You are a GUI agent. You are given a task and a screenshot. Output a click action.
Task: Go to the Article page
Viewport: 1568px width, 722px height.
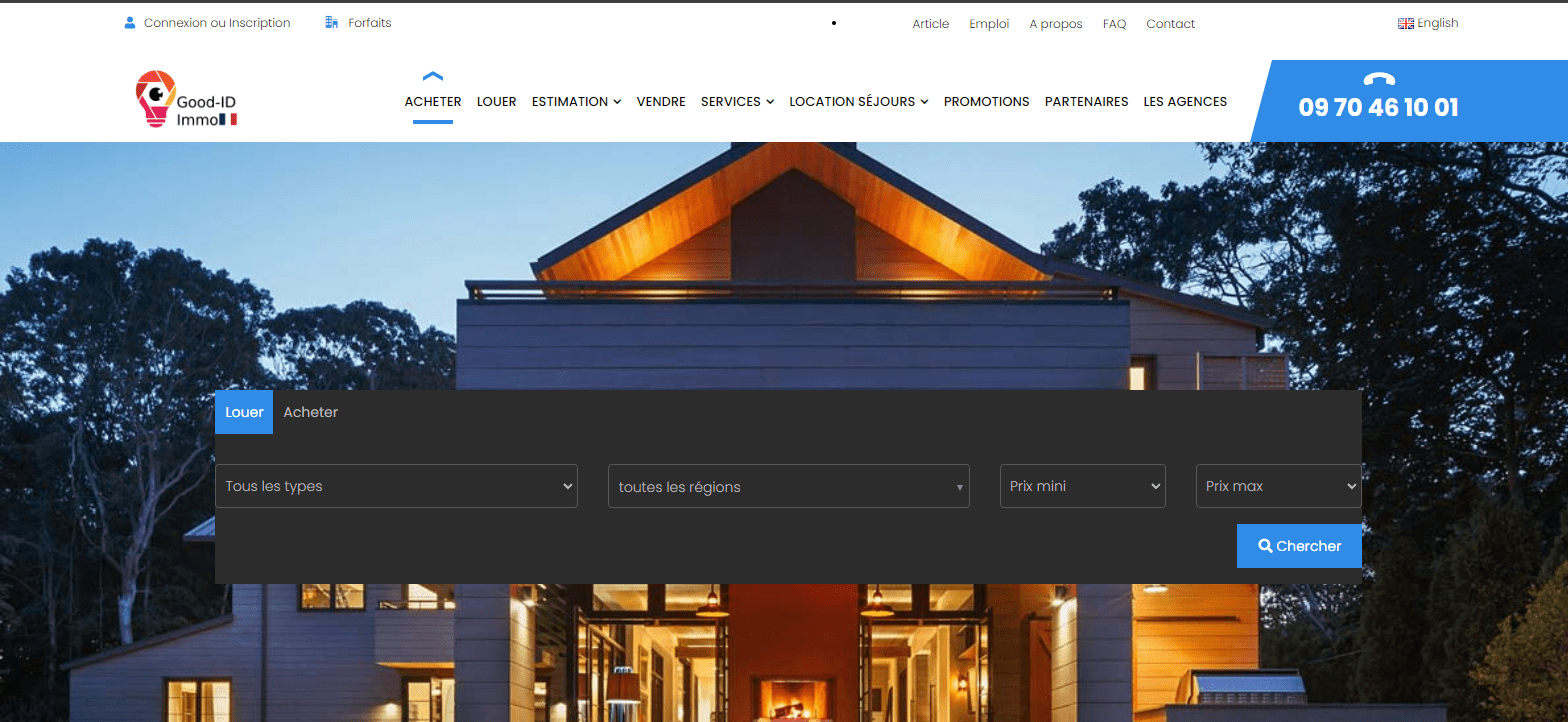930,24
